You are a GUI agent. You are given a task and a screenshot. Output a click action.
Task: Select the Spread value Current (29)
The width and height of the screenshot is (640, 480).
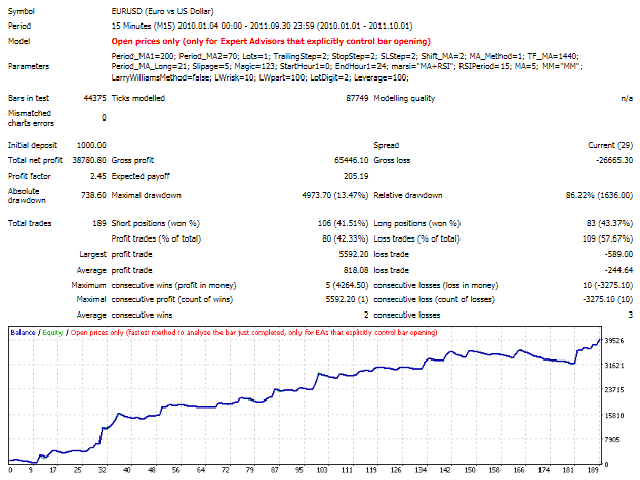pyautogui.click(x=607, y=145)
